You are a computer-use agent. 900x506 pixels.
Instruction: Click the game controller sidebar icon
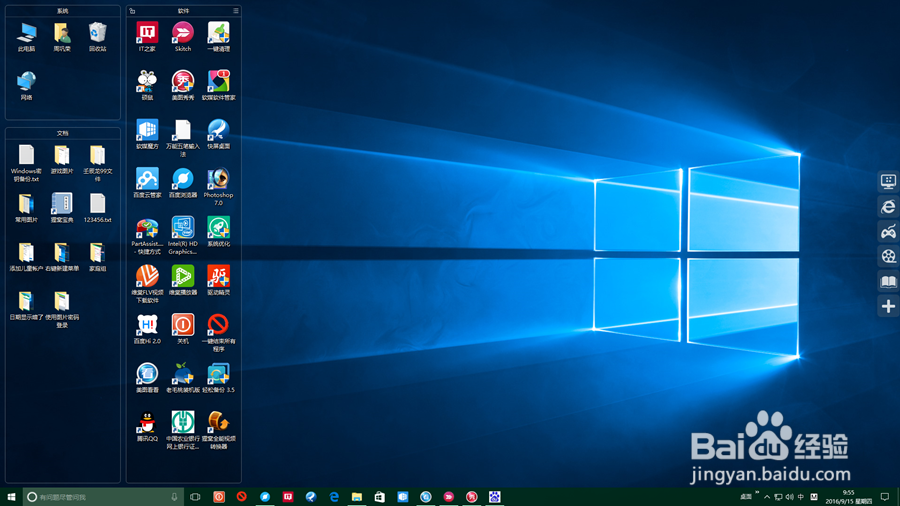888,232
